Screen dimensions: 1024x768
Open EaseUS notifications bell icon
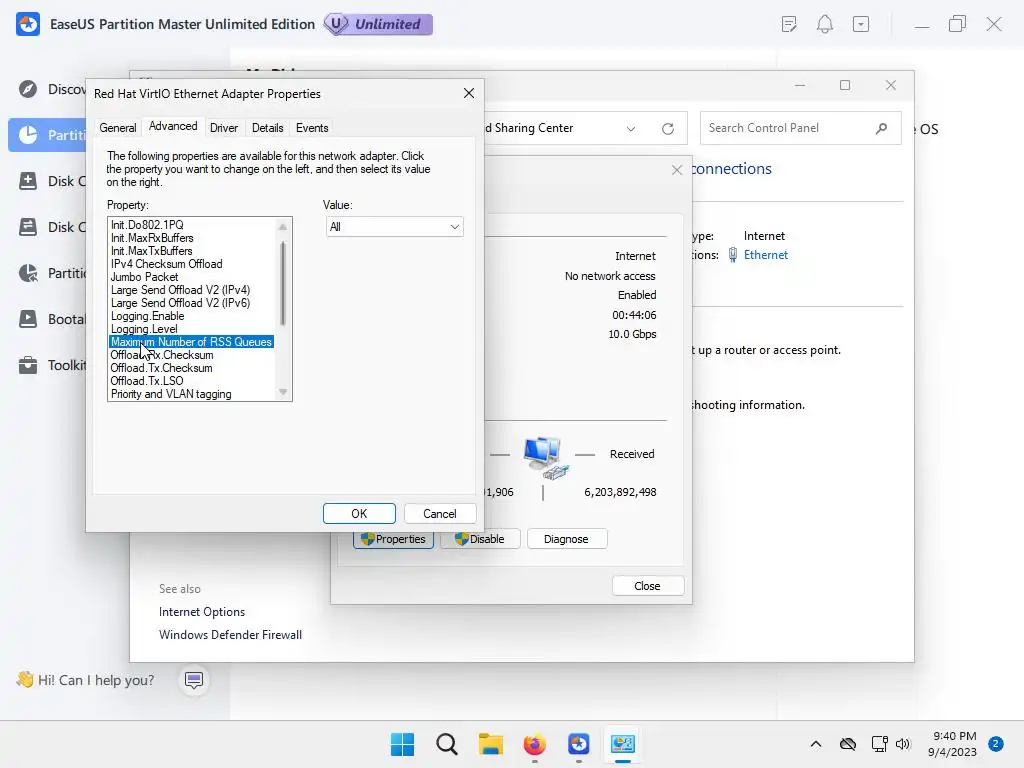click(x=825, y=24)
